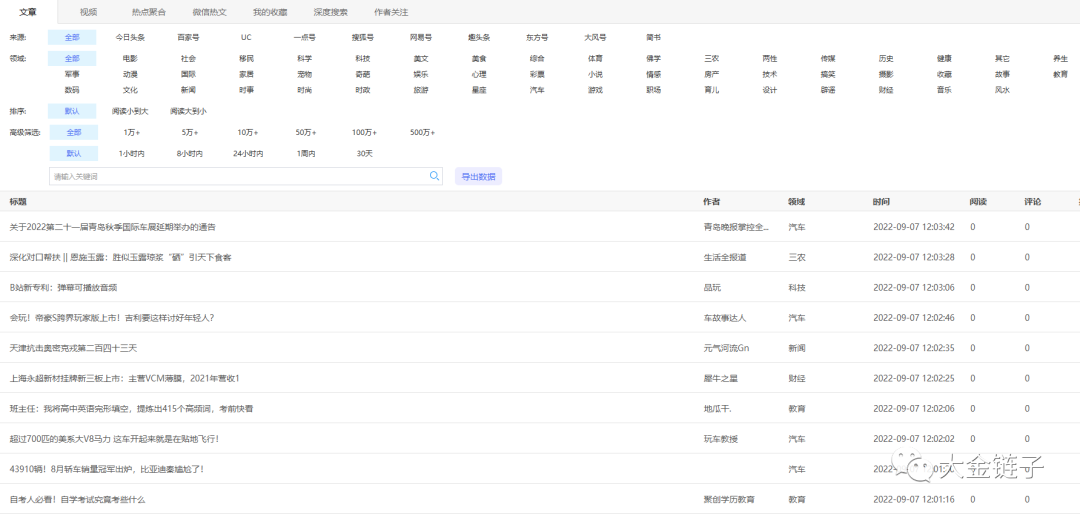
Task: Sort by 阅读小到大
Action: (x=130, y=111)
